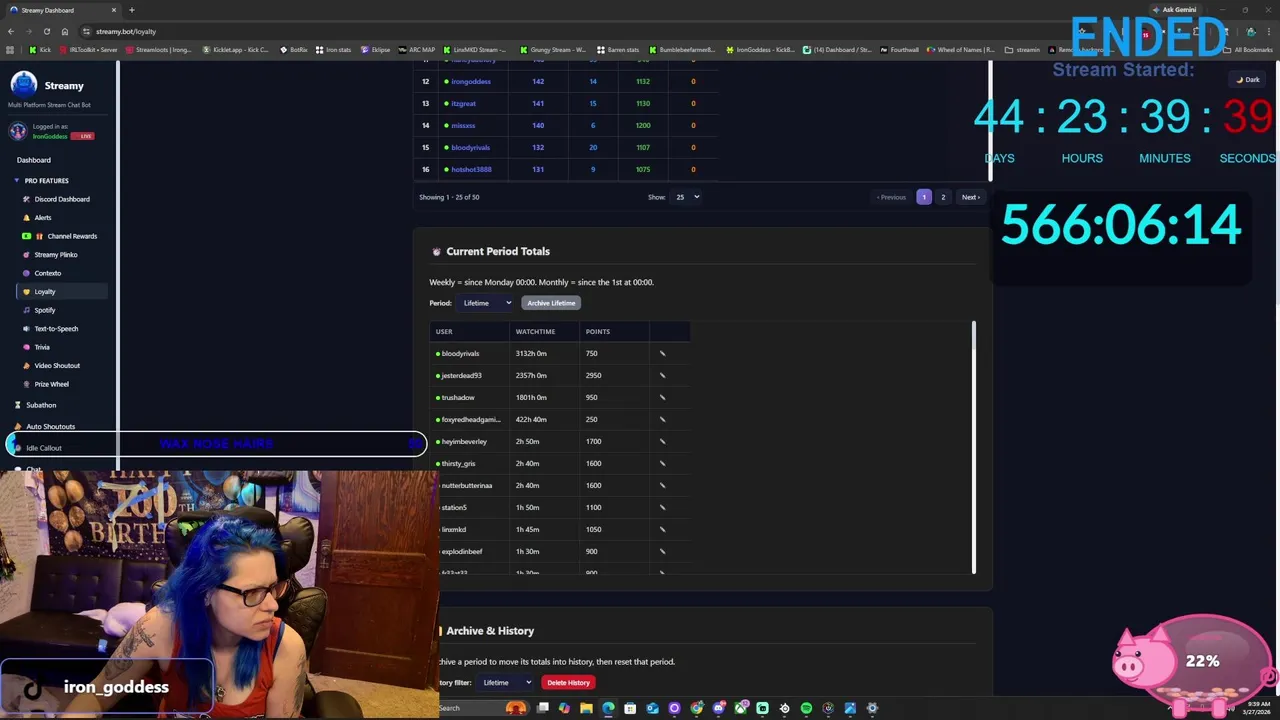1280x720 pixels.
Task: Click the Delete History button
Action: click(x=568, y=682)
